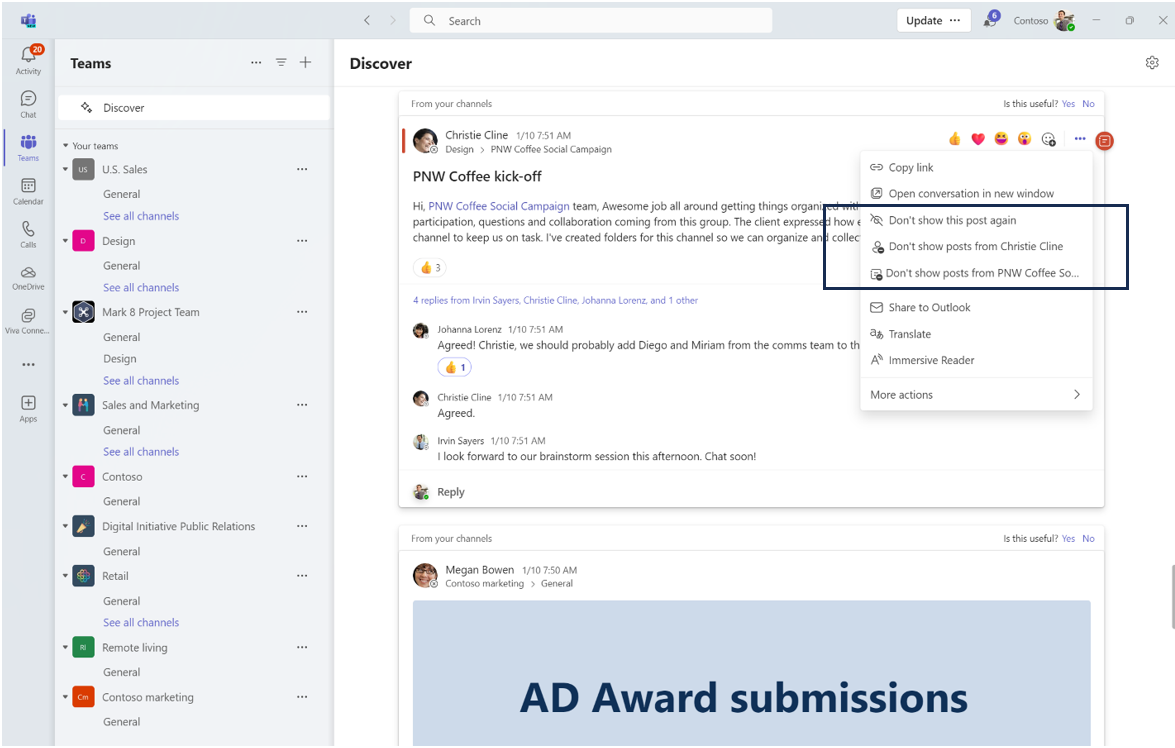This screenshot has height=748, width=1175.
Task: Expand the More actions submenu
Action: (x=975, y=395)
